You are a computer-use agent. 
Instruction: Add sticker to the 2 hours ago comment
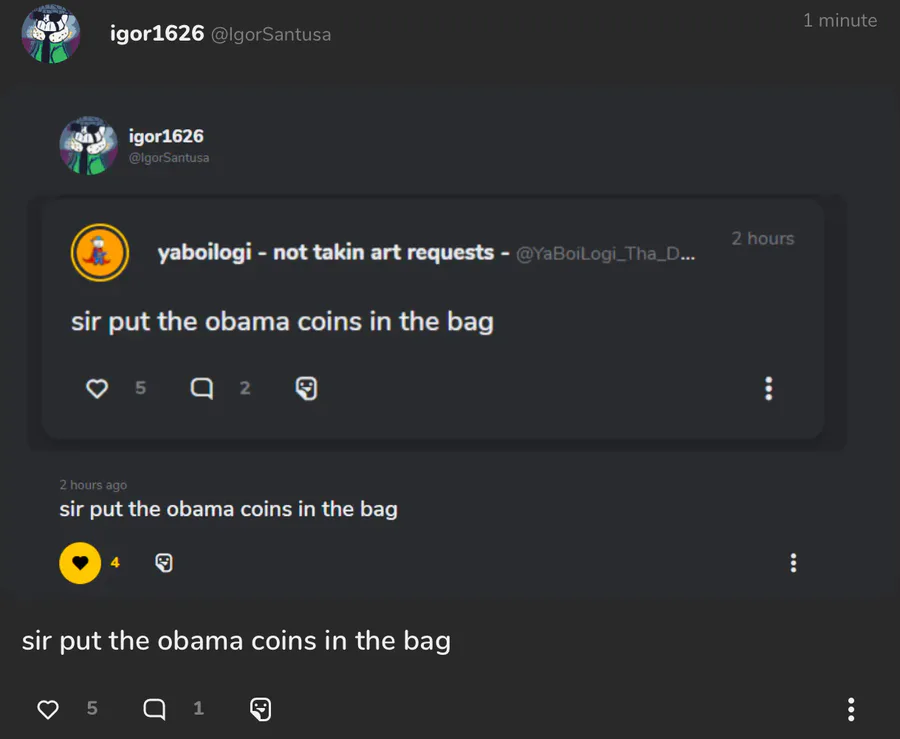[x=164, y=563]
